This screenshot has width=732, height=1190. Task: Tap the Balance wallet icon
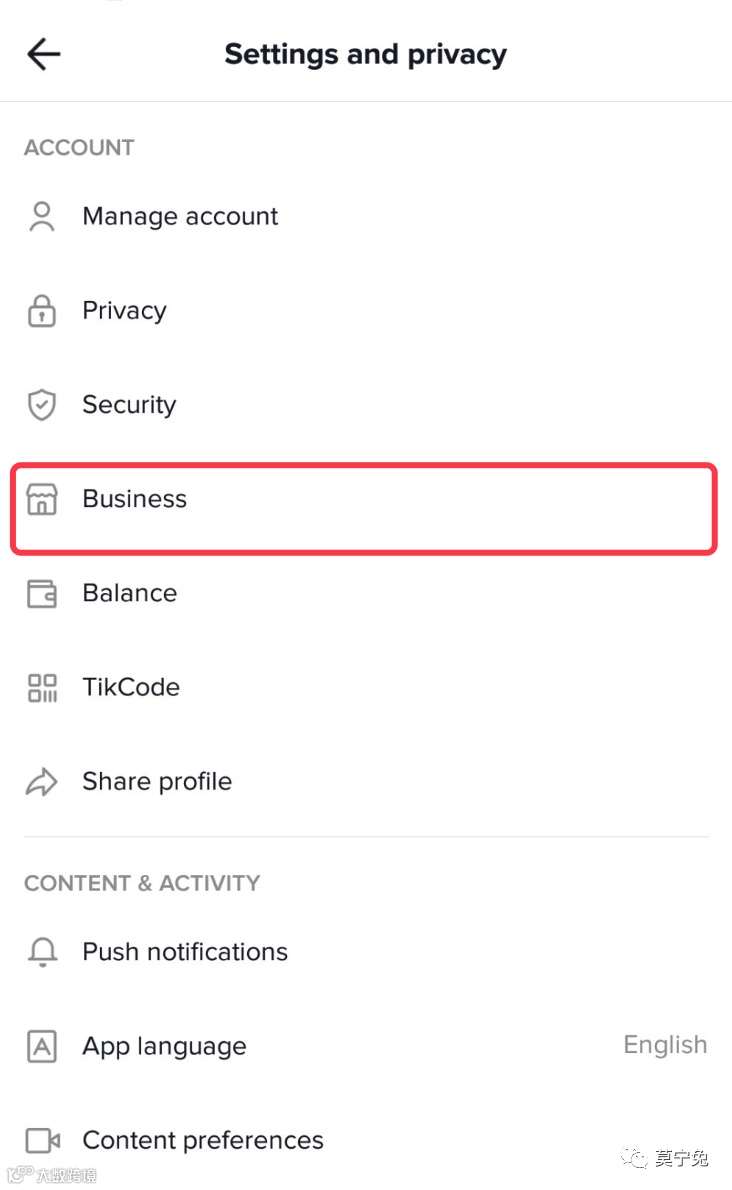click(42, 593)
